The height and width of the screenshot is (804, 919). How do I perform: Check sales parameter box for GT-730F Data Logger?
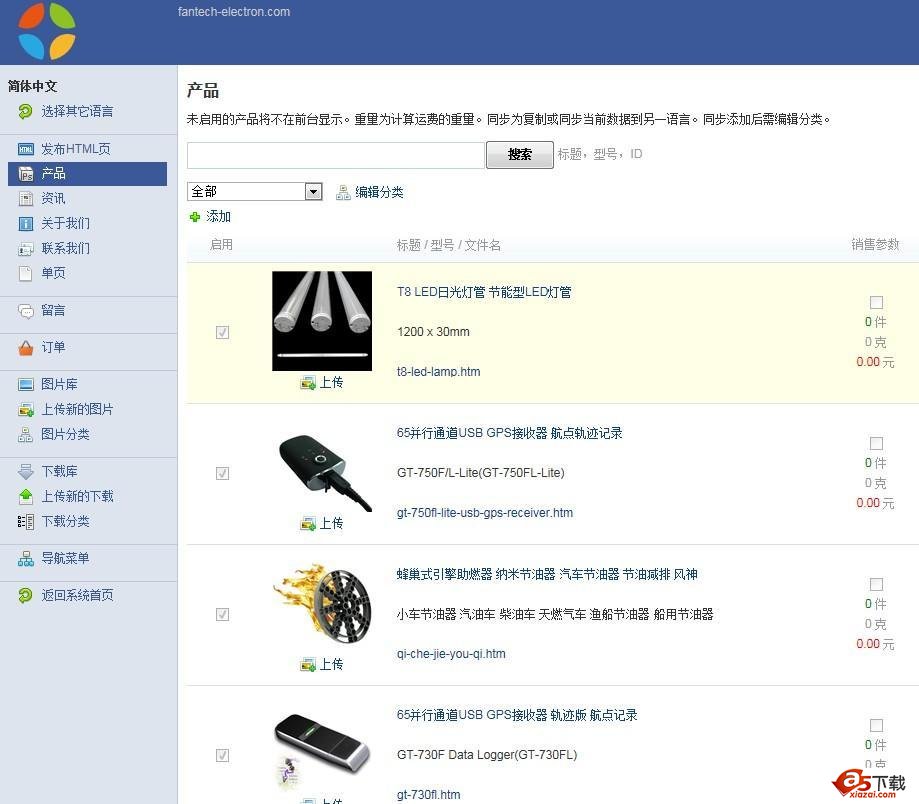876,726
